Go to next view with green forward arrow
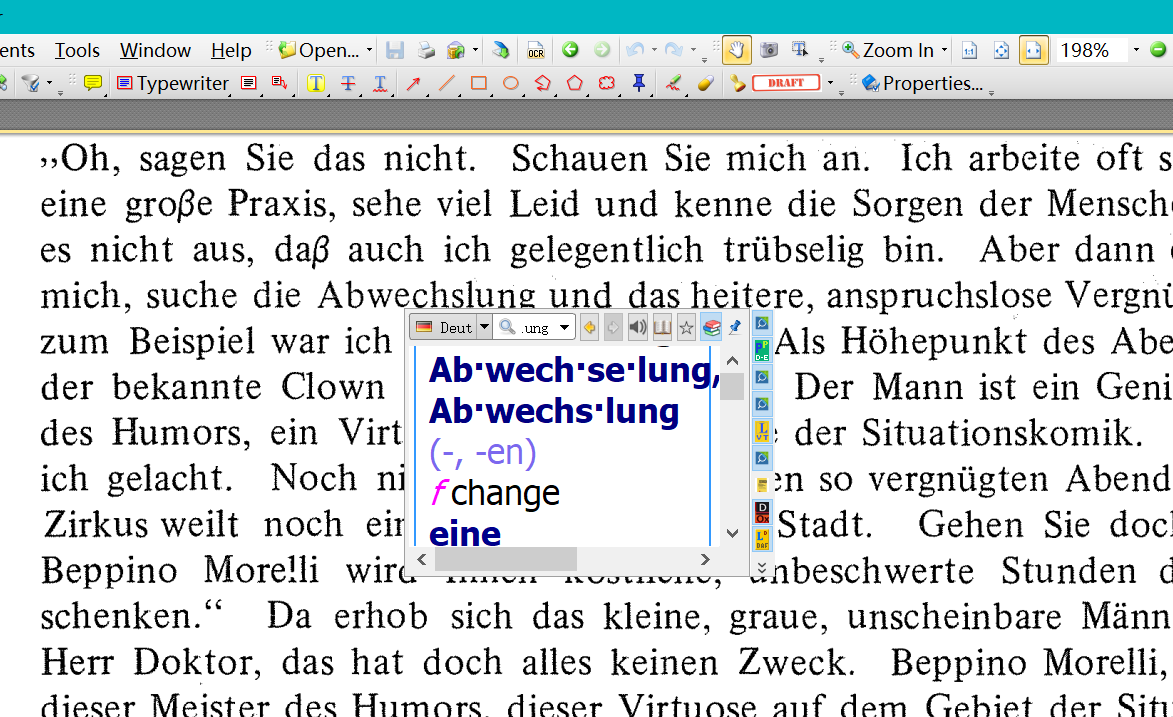Image resolution: width=1173 pixels, height=717 pixels. tap(601, 50)
